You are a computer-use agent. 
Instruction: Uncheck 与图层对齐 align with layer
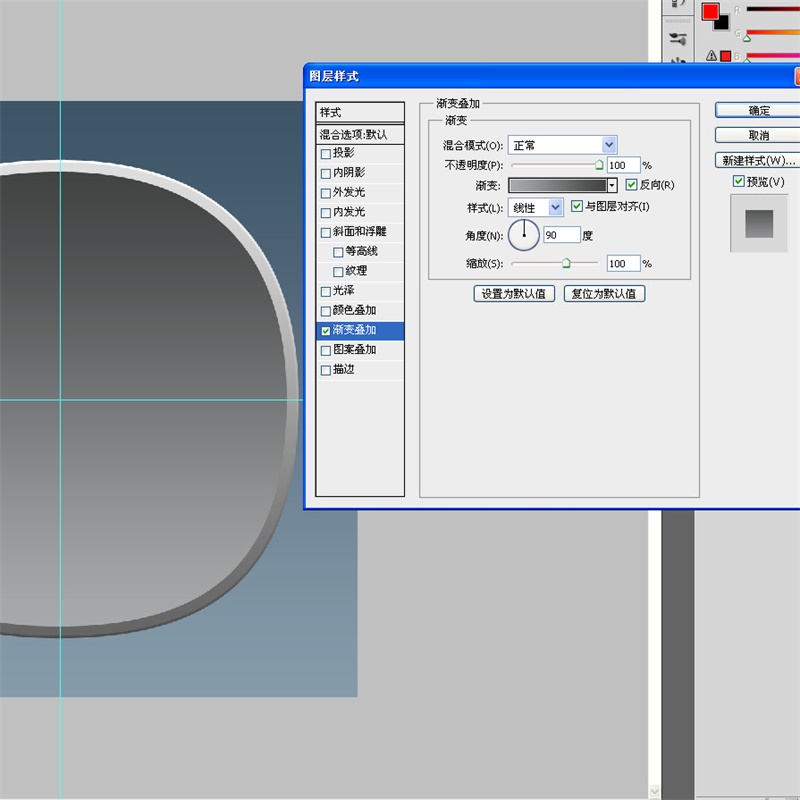[577, 207]
